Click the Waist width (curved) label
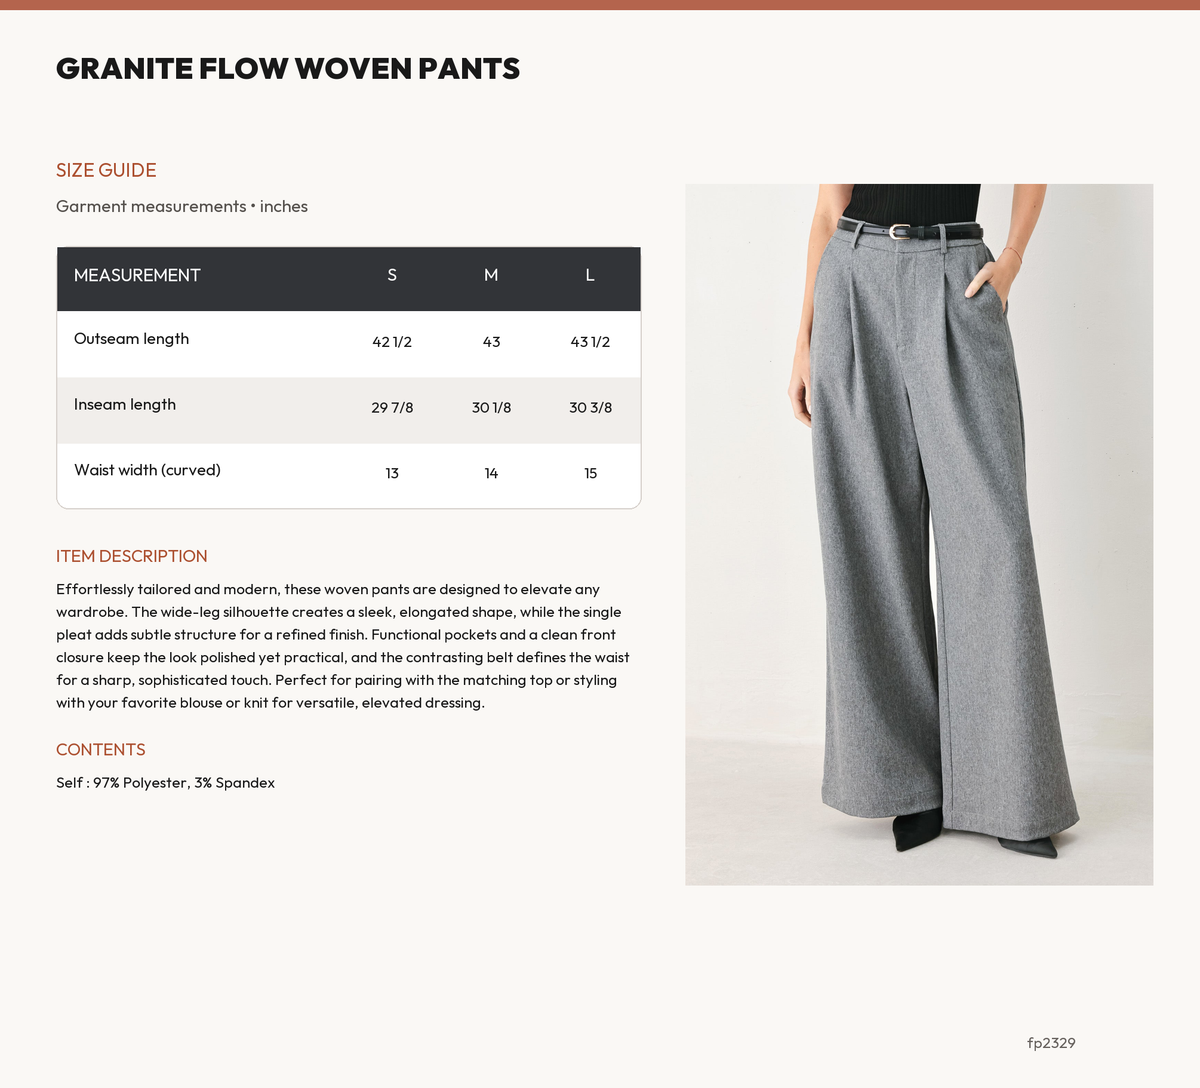Image resolution: width=1200 pixels, height=1088 pixels. (147, 470)
